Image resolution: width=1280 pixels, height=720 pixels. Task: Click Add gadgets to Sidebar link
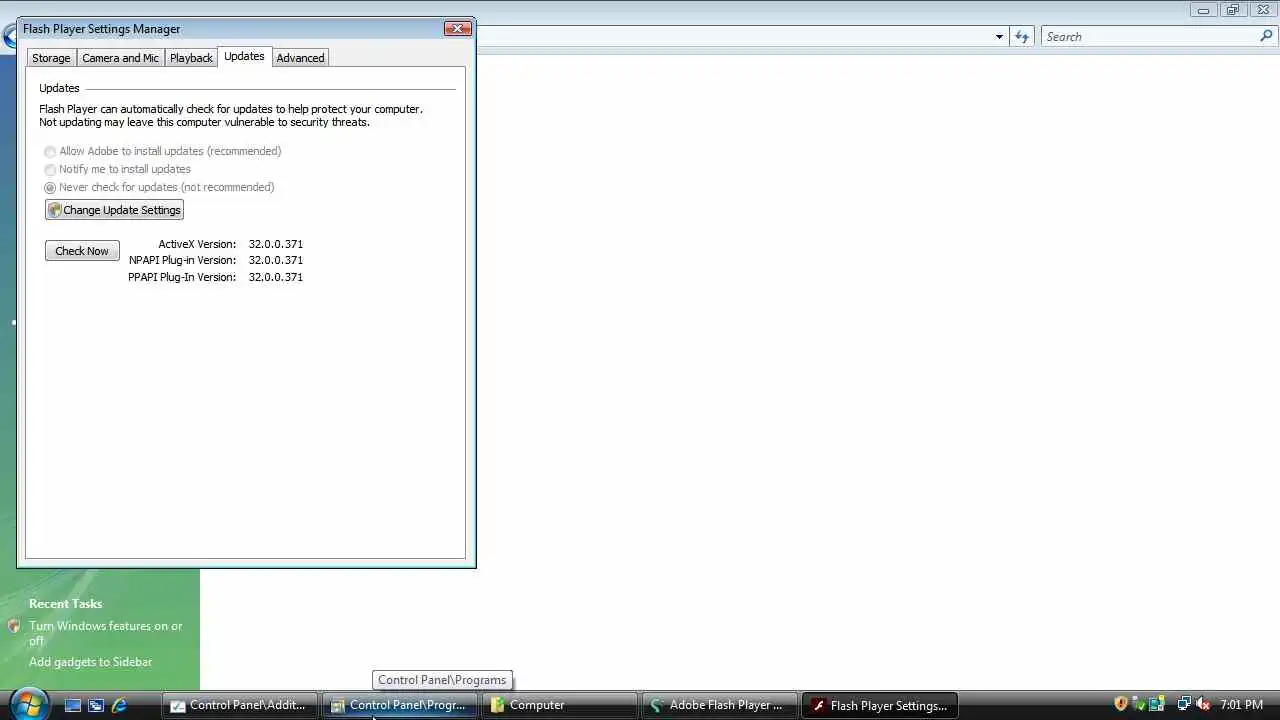[x=90, y=662]
